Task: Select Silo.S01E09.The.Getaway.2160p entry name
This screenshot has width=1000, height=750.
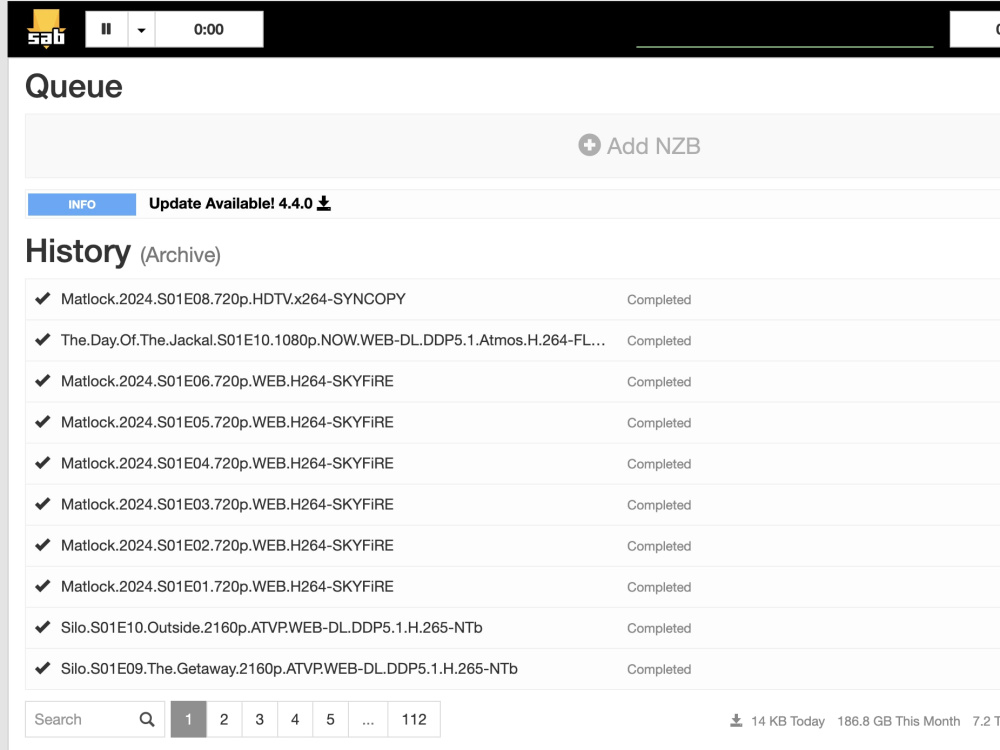Action: pos(289,668)
